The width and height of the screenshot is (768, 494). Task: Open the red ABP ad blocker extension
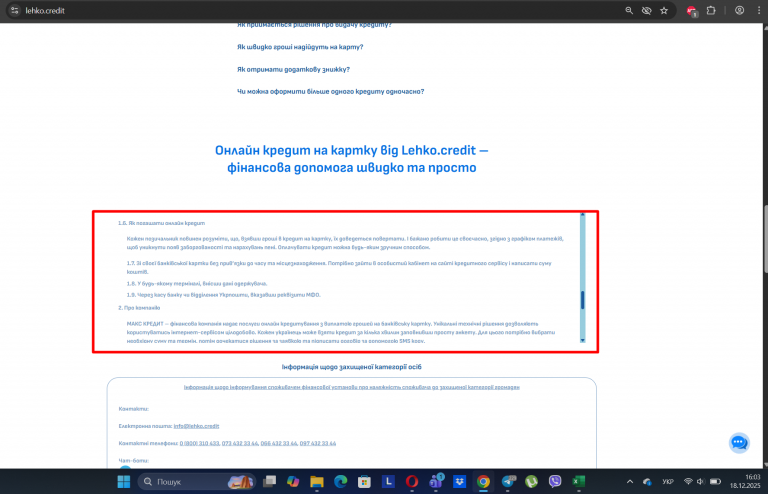tap(691, 10)
